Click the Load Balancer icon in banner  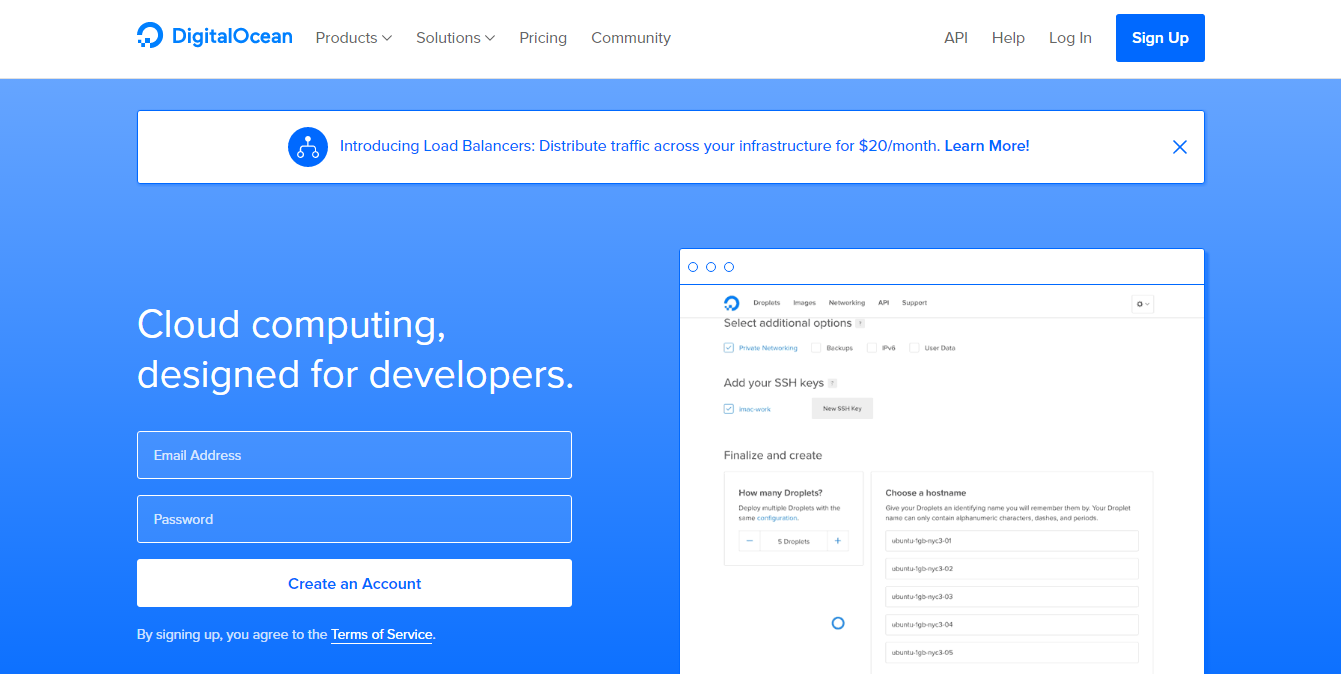tap(308, 147)
